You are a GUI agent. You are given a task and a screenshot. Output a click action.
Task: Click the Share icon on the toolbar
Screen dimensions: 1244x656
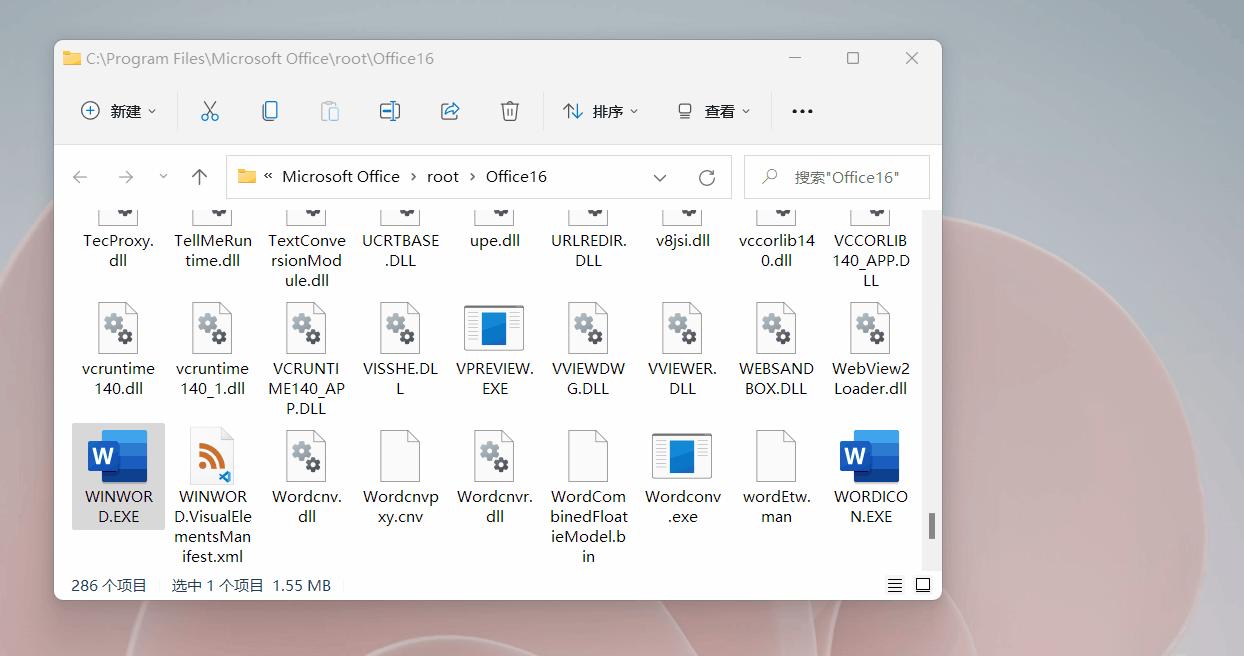pos(449,110)
